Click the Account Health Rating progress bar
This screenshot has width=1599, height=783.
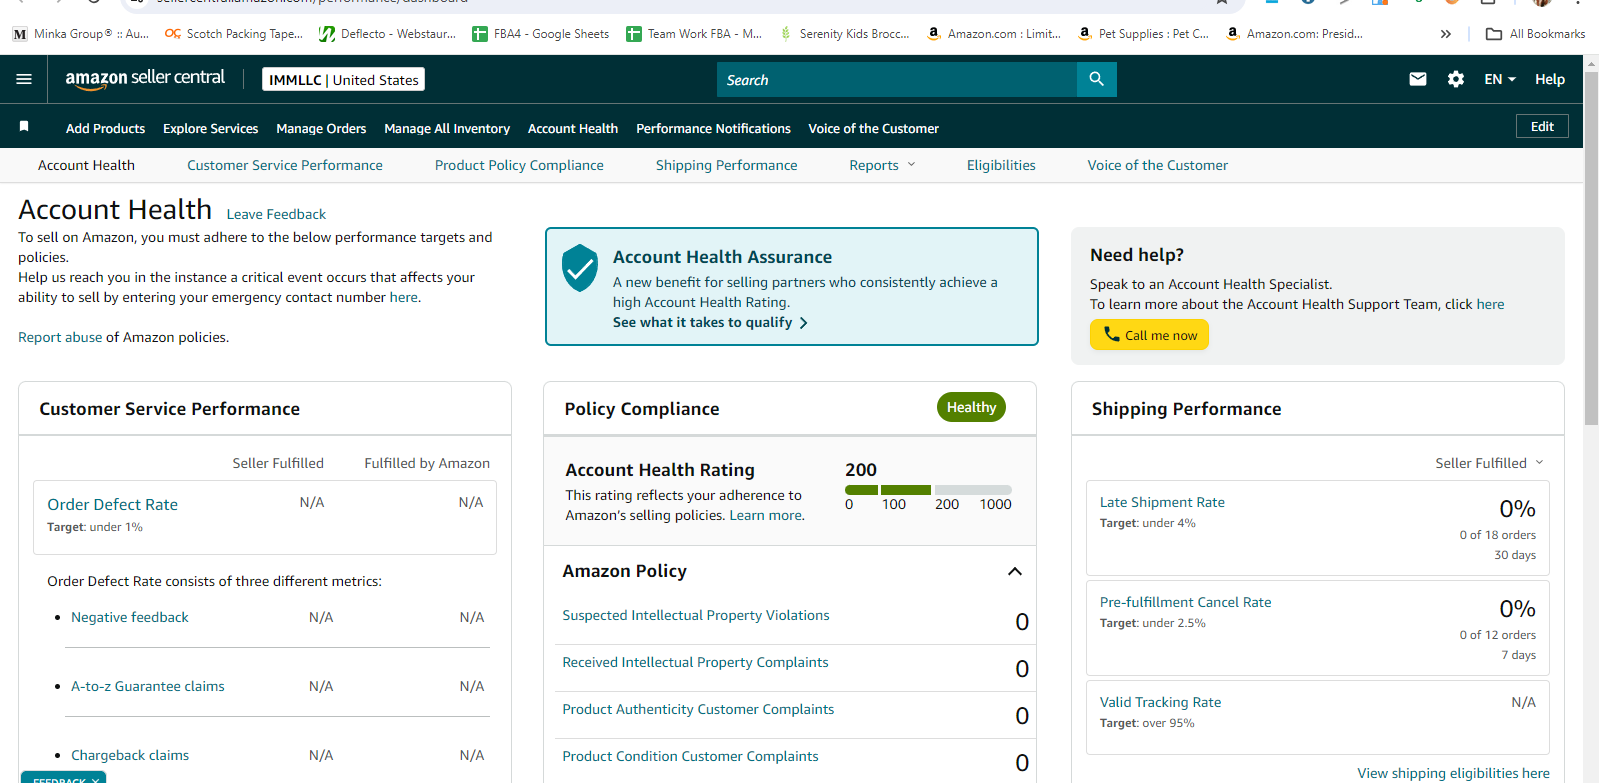928,490
